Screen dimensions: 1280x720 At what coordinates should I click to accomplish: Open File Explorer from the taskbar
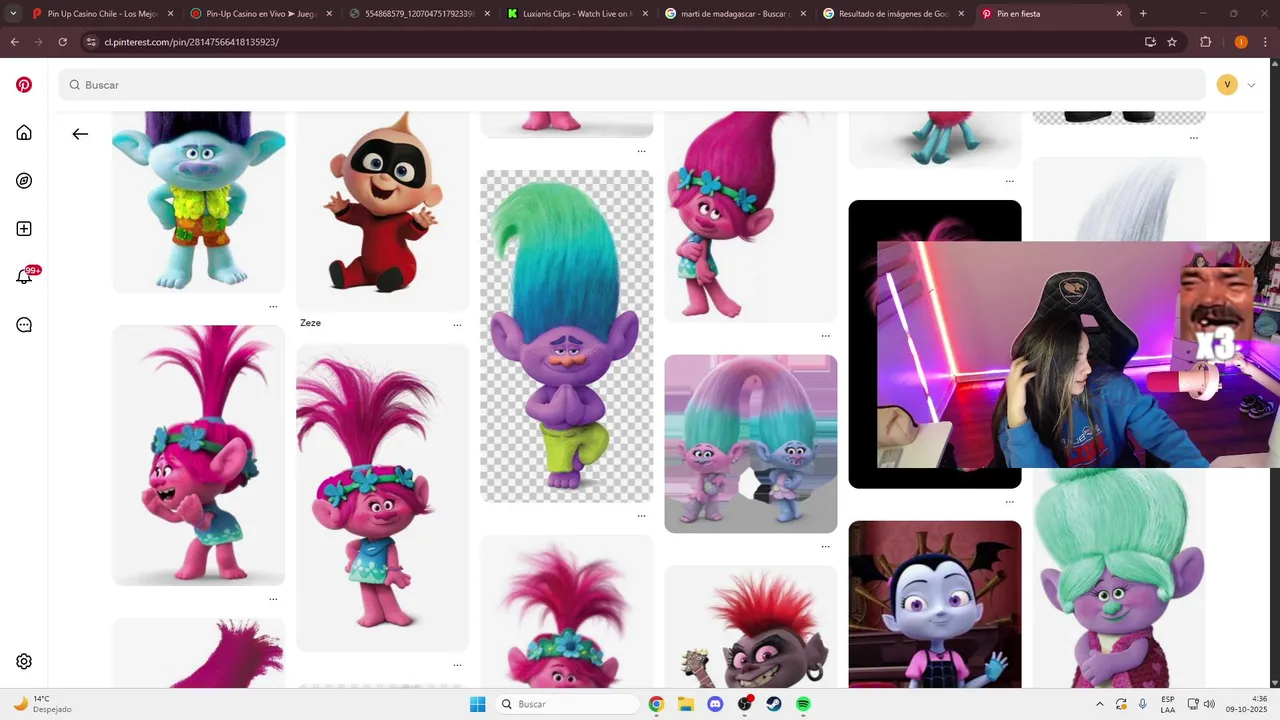(686, 704)
